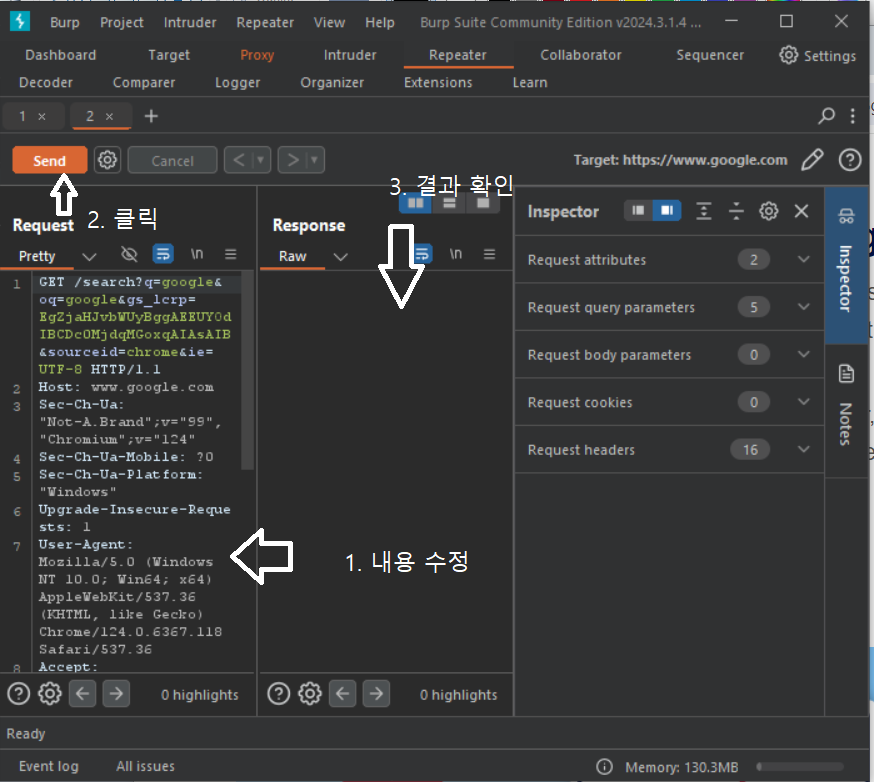Viewport: 874px width, 782px height.
Task: Open the Response search settings gear
Action: click(310, 694)
